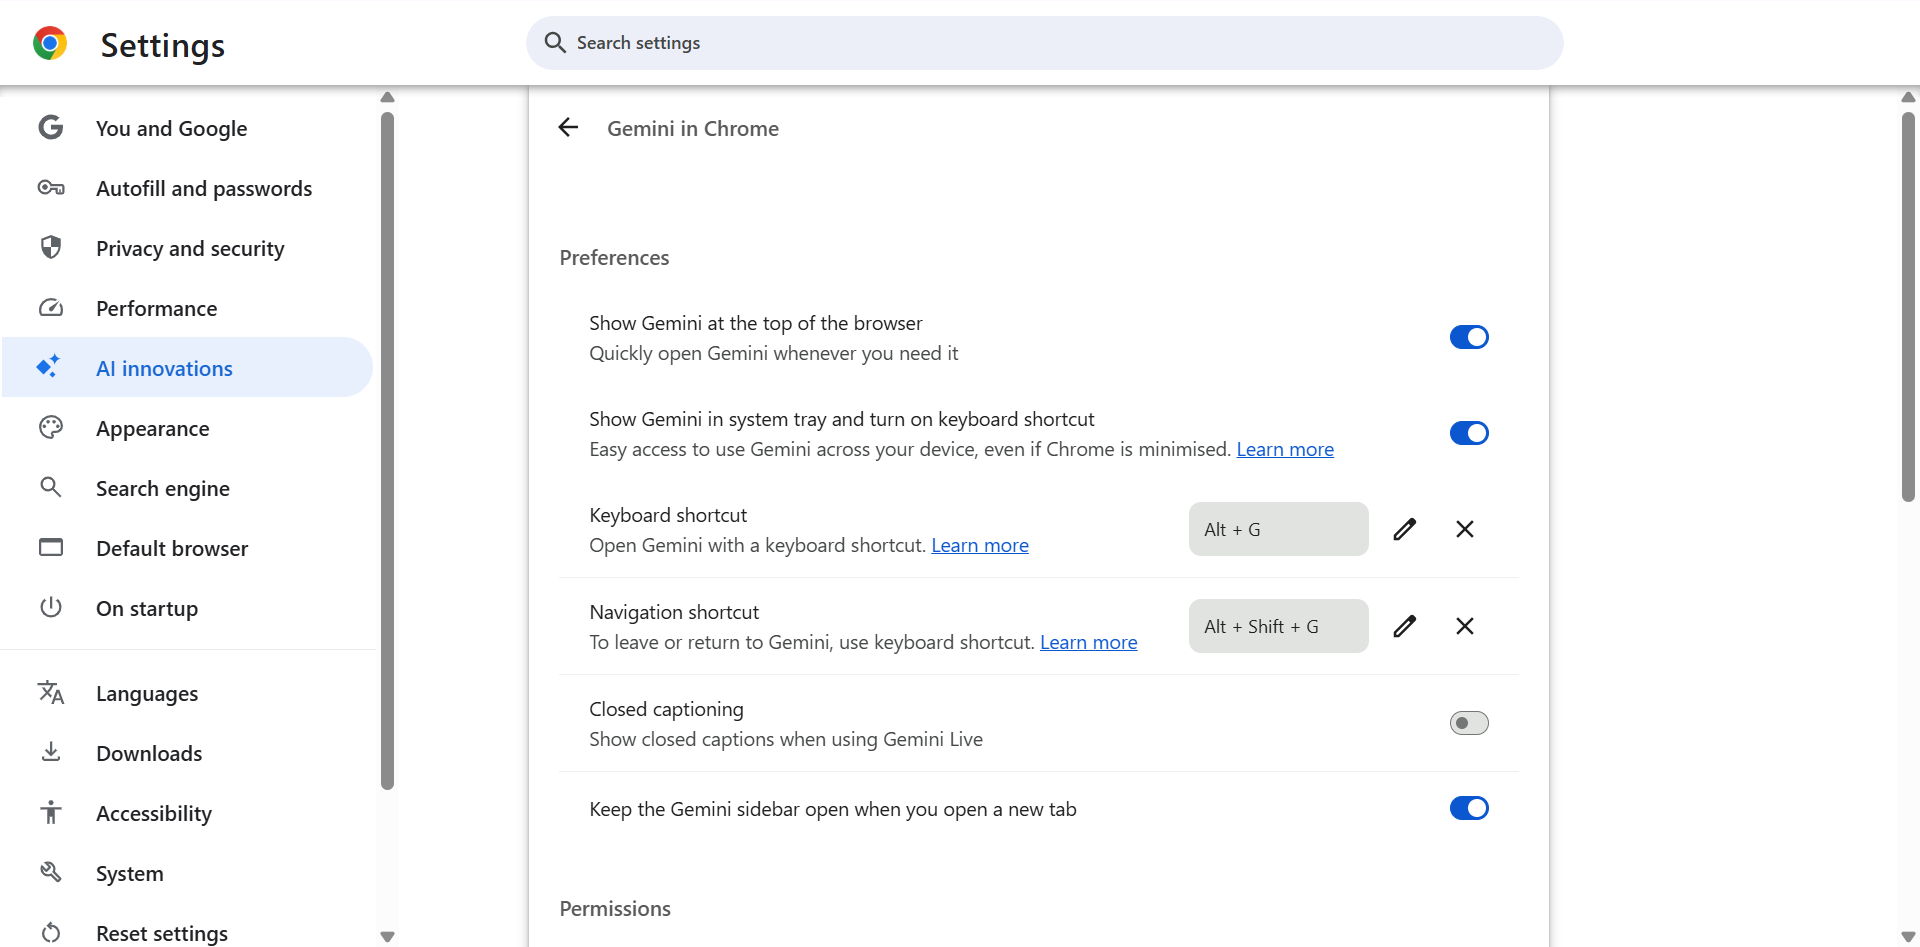The image size is (1920, 947).
Task: Click the Gemini in Chrome page title
Action: 693,128
